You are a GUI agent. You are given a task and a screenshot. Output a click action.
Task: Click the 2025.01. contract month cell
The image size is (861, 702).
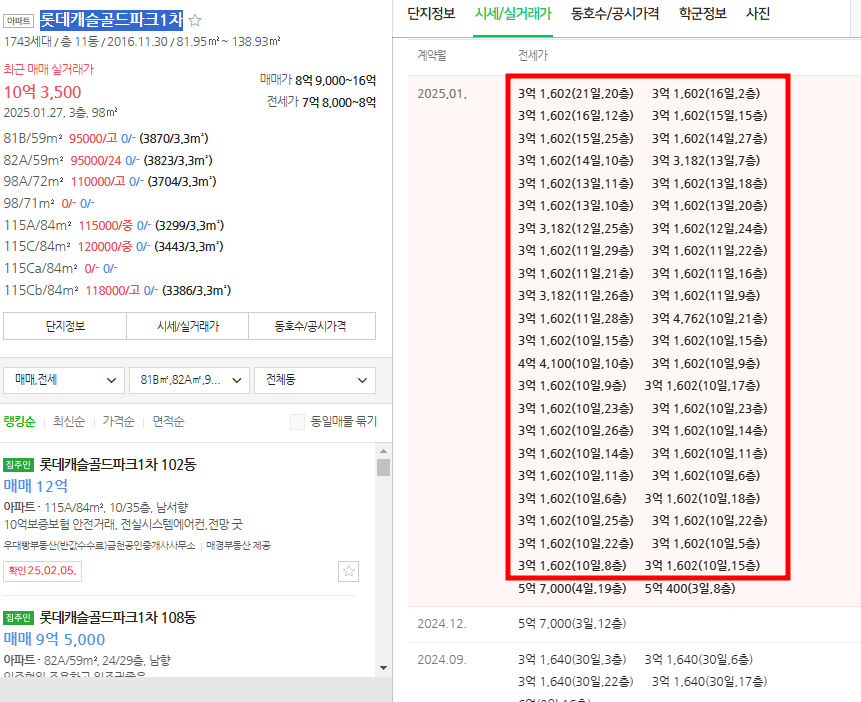[442, 94]
